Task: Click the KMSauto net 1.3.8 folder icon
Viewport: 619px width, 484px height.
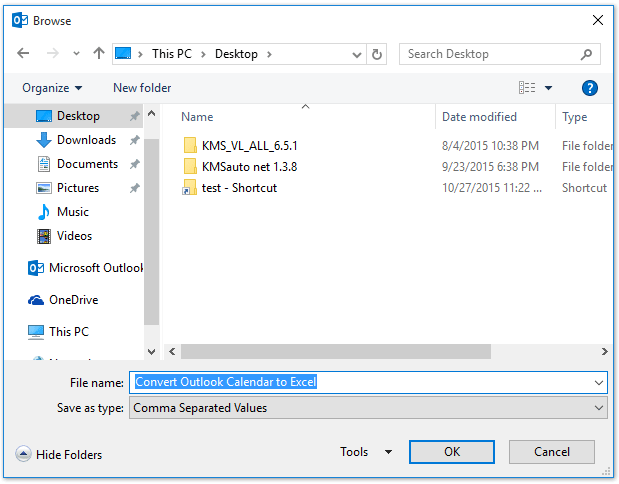Action: click(190, 166)
